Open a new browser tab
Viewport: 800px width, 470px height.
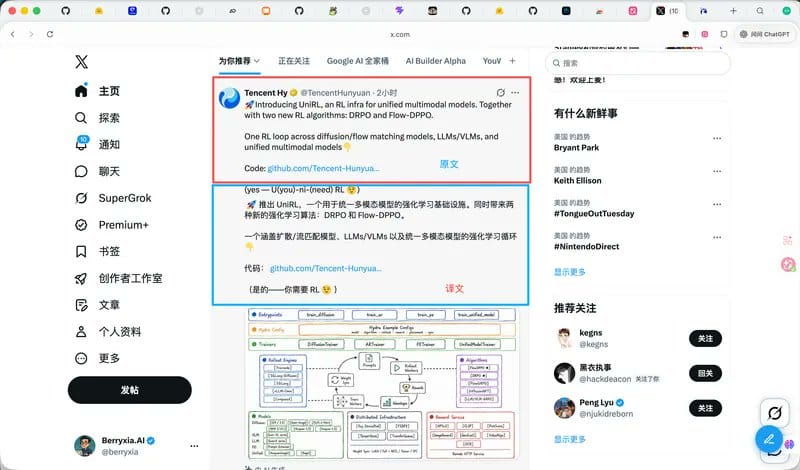coord(733,11)
